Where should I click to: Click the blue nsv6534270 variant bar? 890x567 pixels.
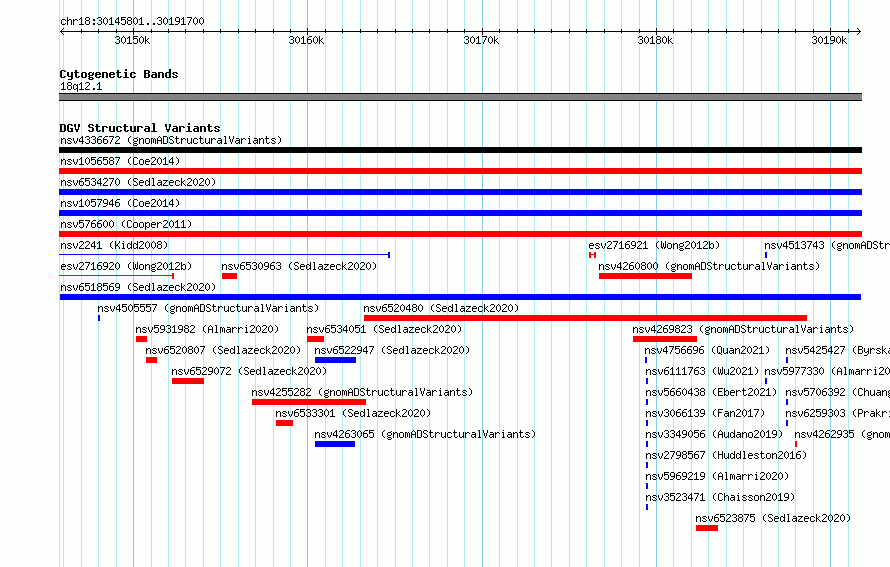pos(460,192)
